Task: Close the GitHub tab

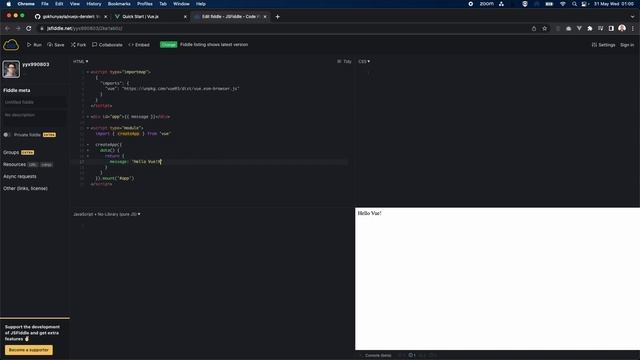Action: [x=106, y=17]
